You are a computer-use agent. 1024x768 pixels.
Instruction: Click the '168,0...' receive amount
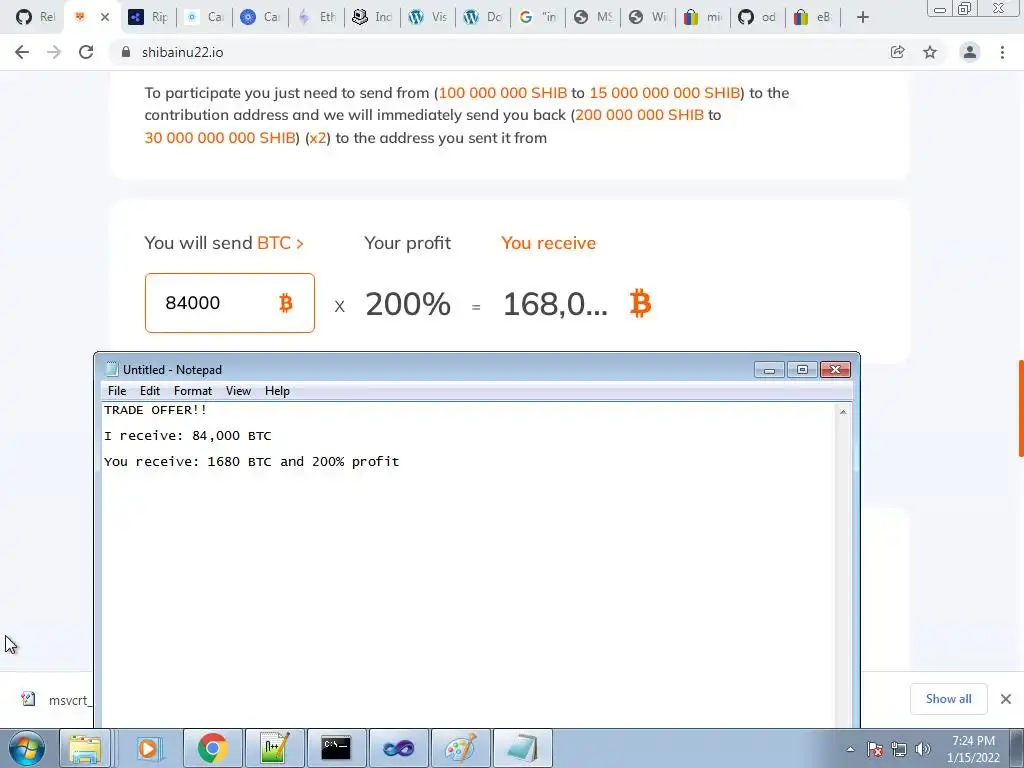tap(555, 304)
